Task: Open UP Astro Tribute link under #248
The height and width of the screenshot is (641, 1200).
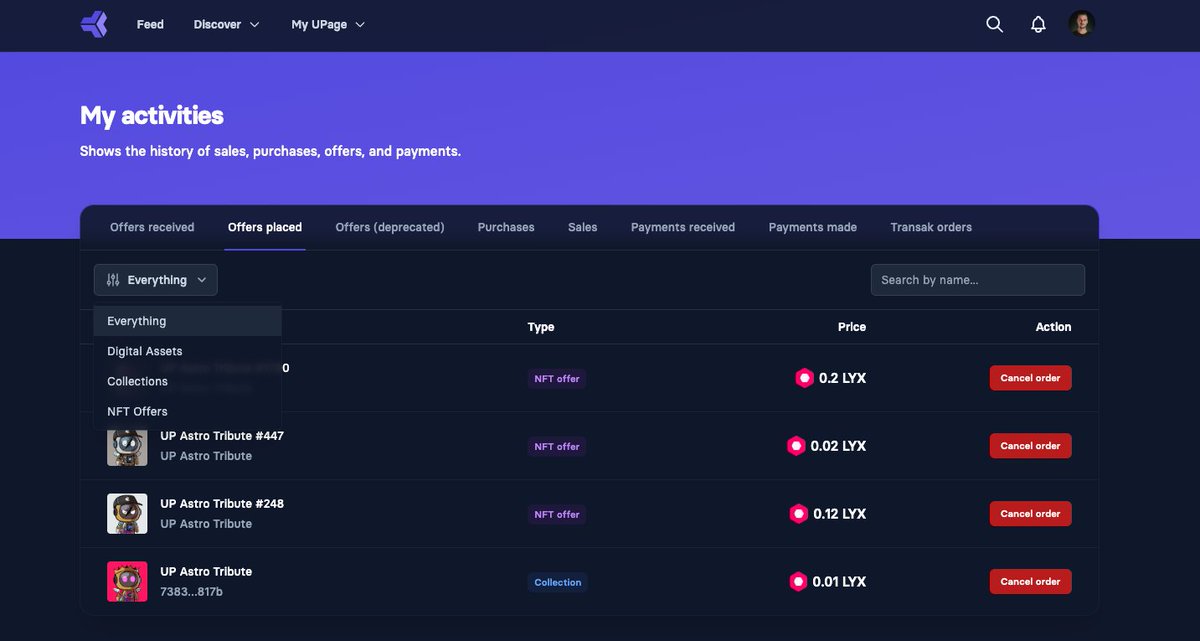Action: [206, 524]
